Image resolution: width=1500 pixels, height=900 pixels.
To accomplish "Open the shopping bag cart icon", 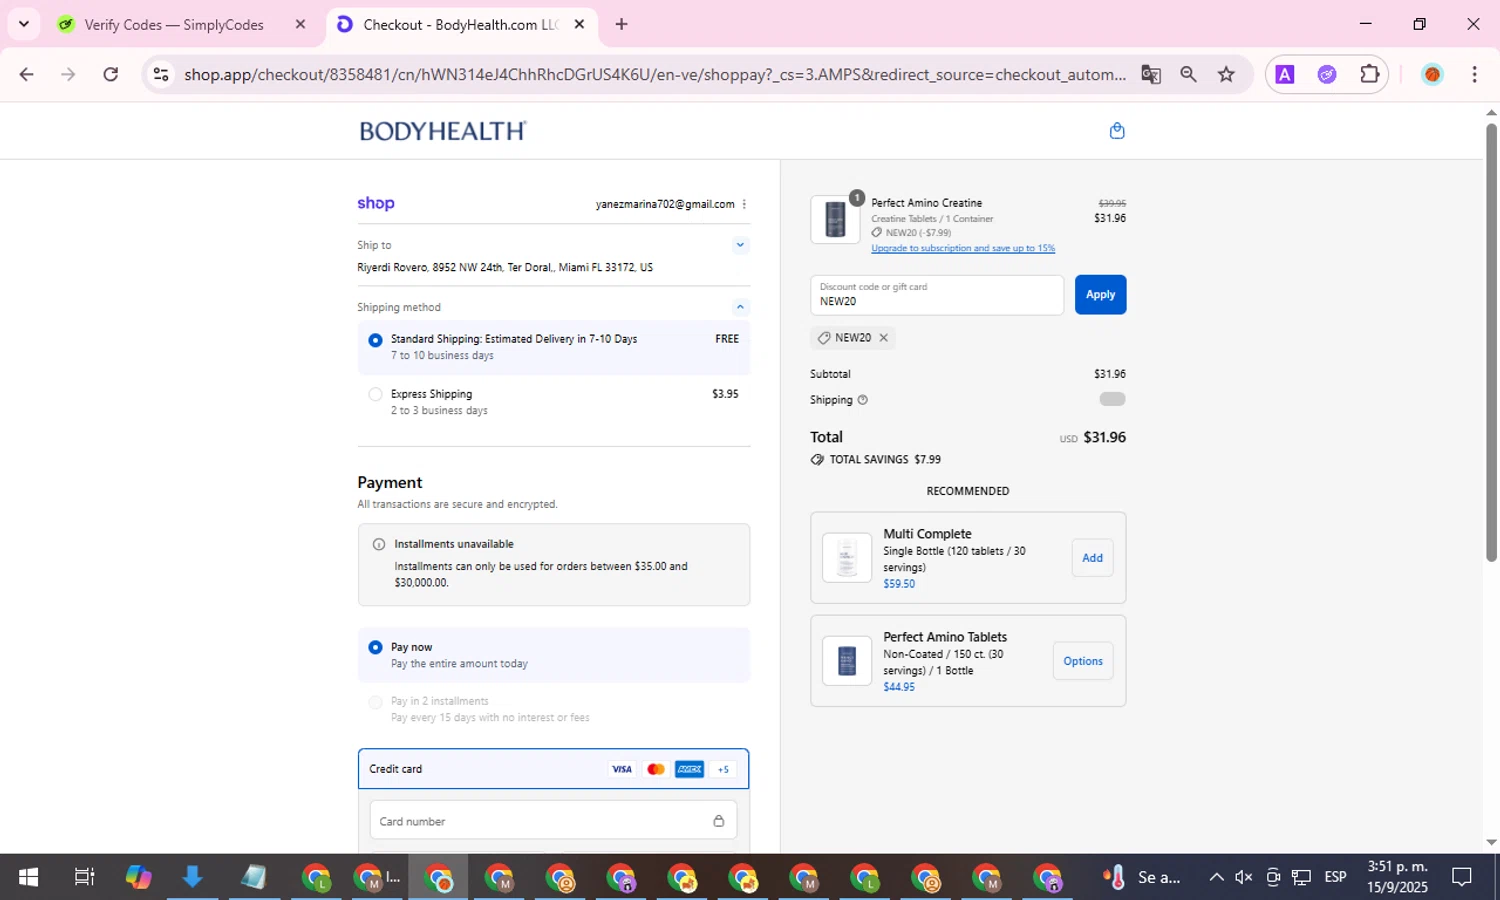I will [1117, 131].
